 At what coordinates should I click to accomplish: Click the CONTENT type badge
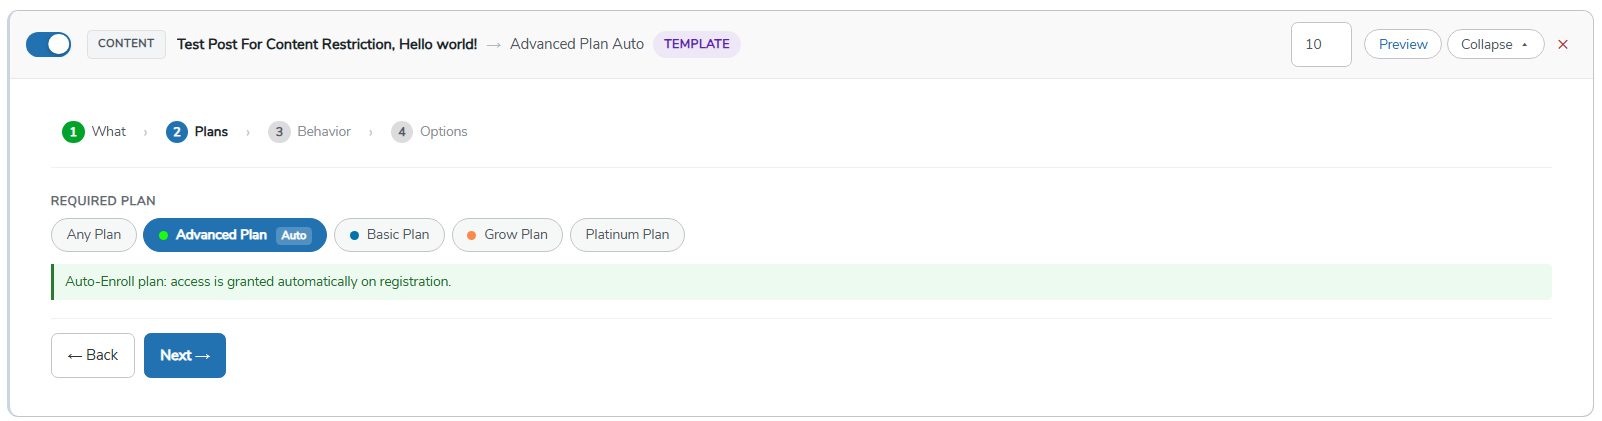click(126, 44)
